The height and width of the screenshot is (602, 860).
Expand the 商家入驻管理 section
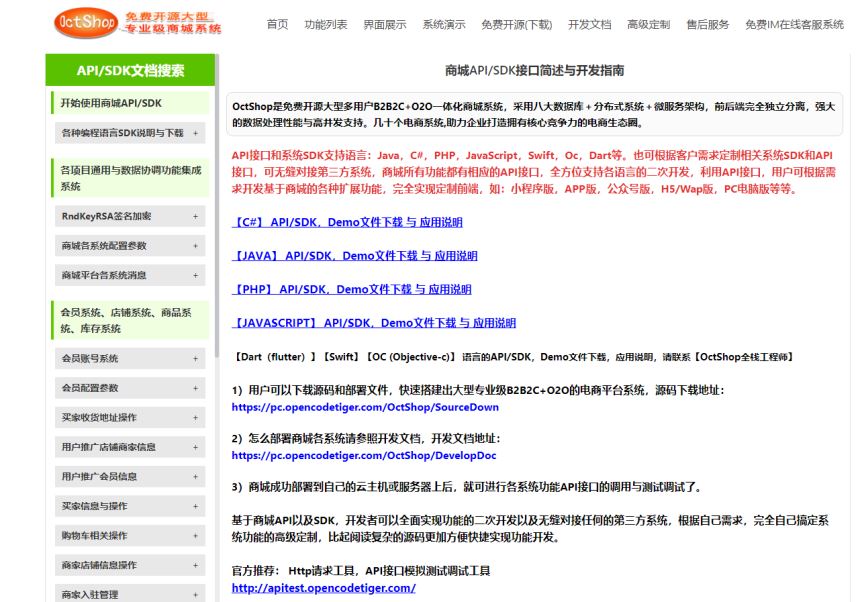130,594
